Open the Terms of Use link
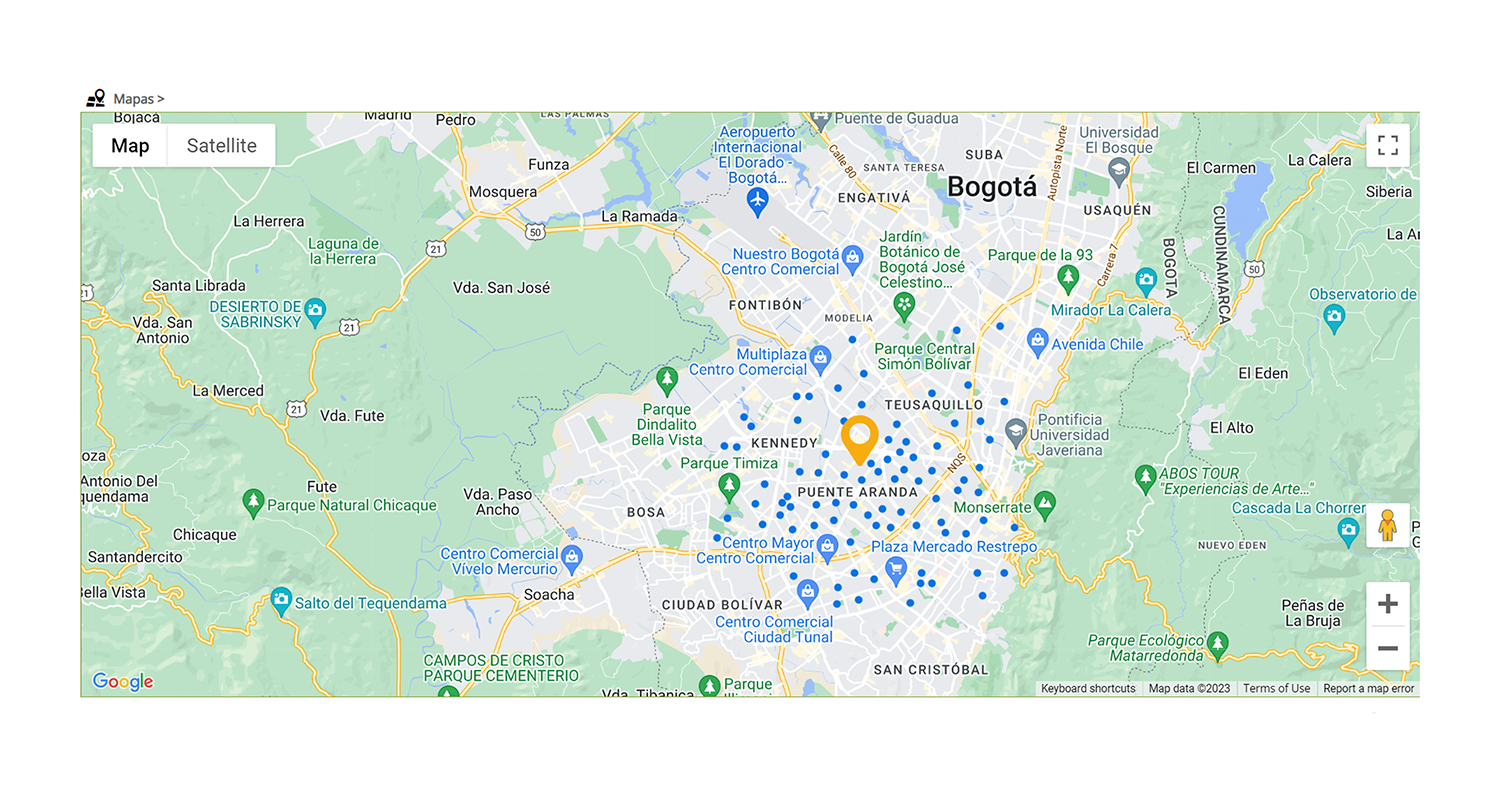The height and width of the screenshot is (800, 1500). [x=1276, y=688]
